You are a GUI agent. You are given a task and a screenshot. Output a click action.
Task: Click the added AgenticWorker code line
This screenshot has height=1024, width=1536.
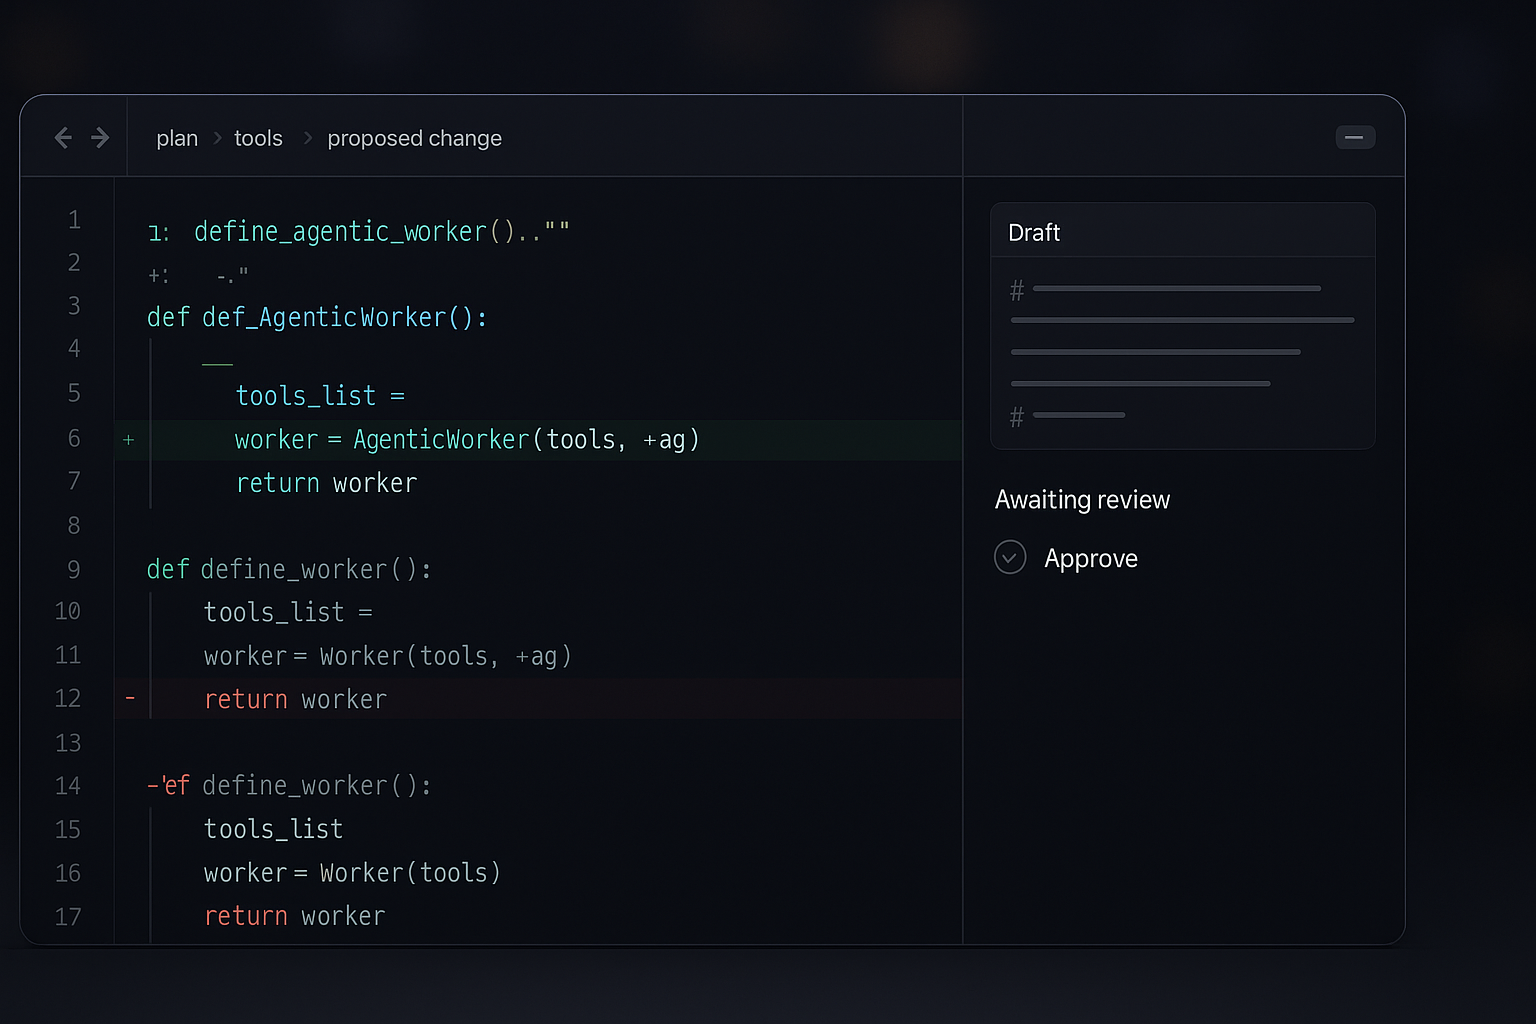[x=466, y=440]
